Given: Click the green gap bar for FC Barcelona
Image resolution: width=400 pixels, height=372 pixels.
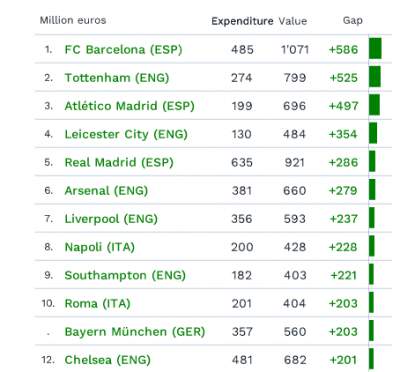Looking at the screenshot, I should point(375,49).
